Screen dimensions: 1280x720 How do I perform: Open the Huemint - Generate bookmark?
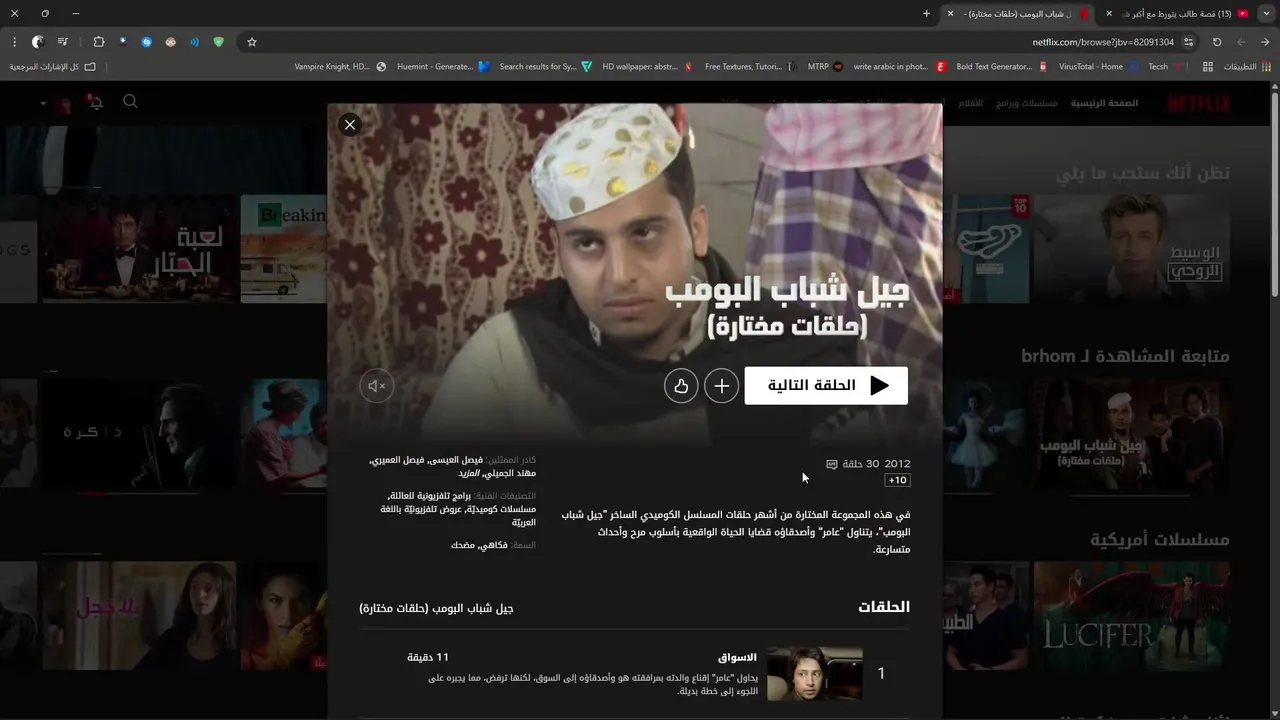[x=443, y=67]
